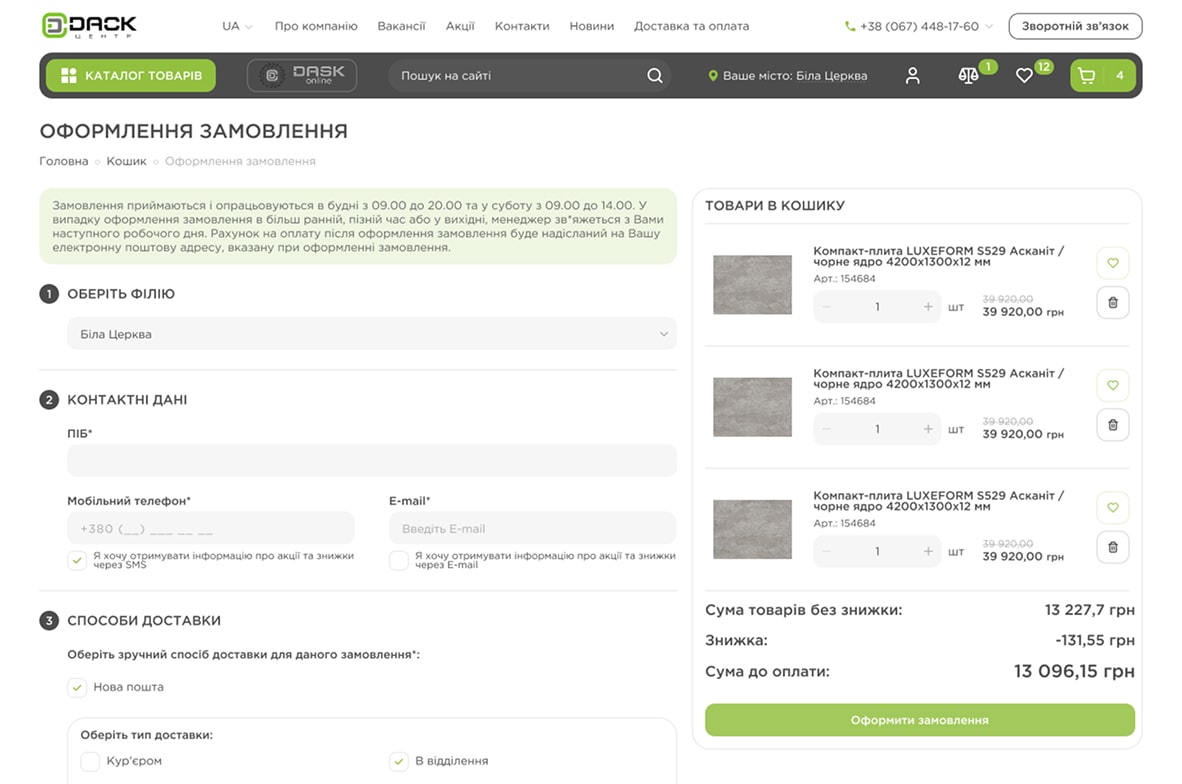Image resolution: width=1182 pixels, height=784 pixels.
Task: Enable E-mail promotions checkbox
Action: tap(399, 560)
